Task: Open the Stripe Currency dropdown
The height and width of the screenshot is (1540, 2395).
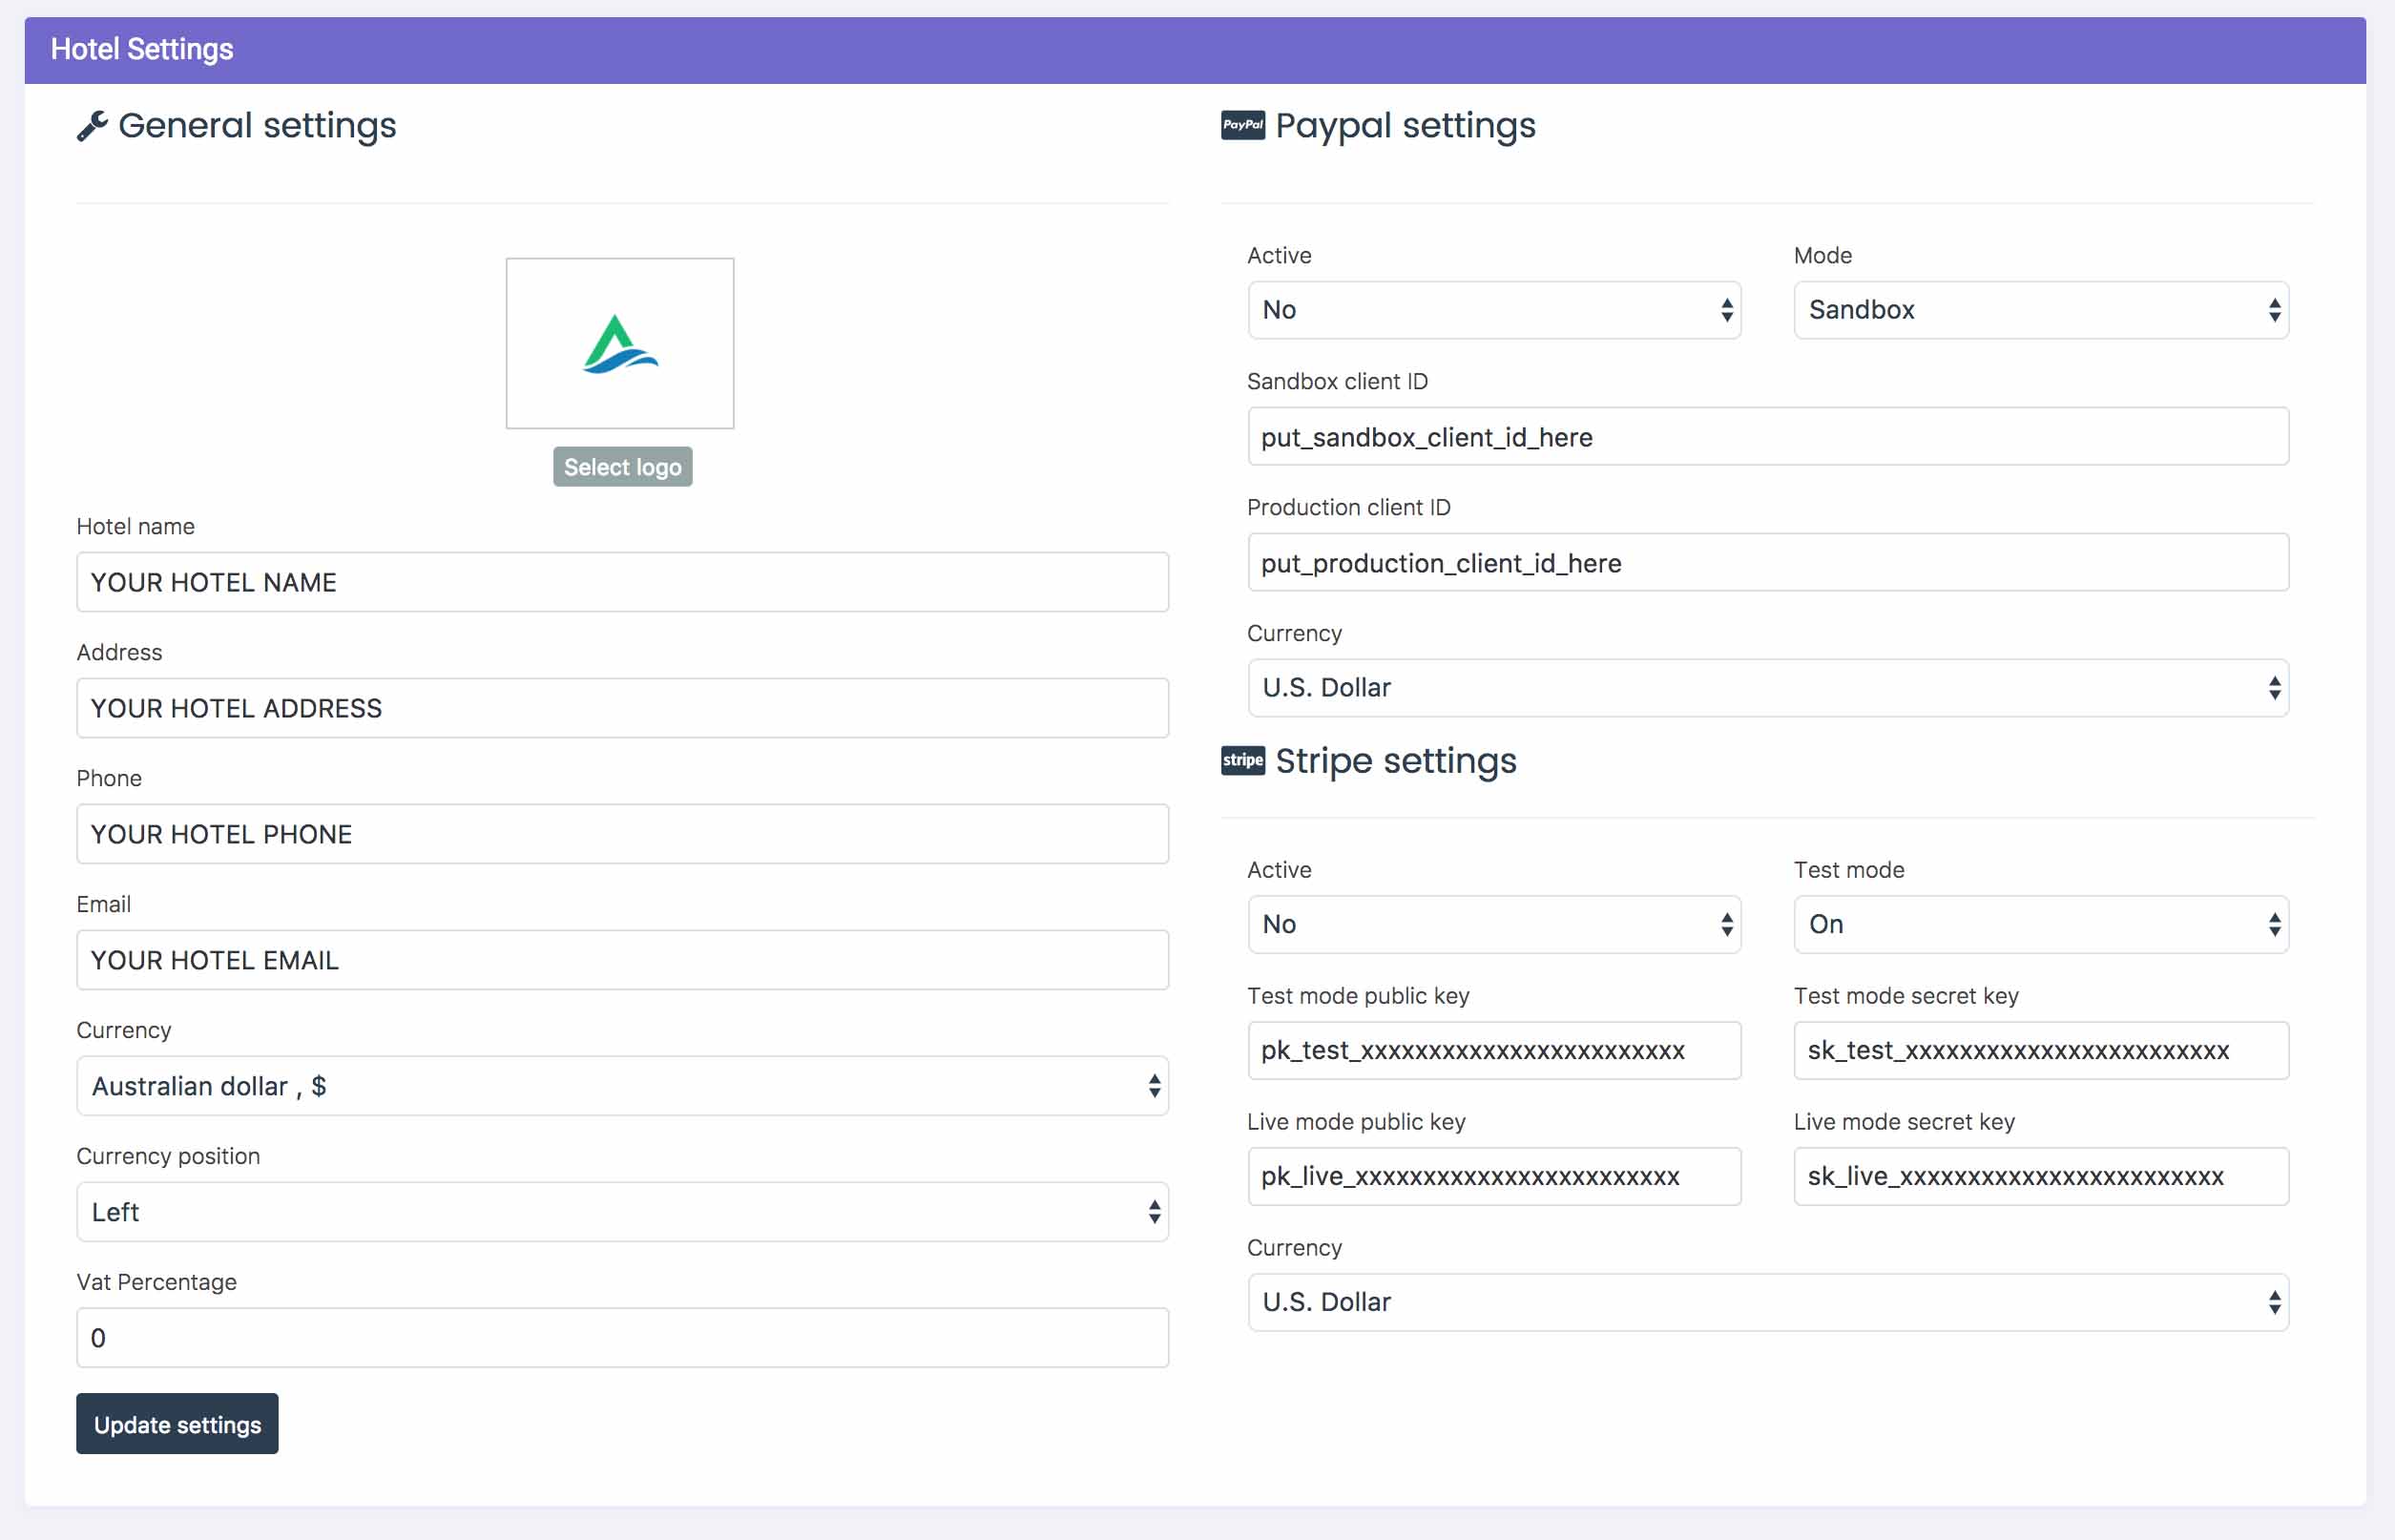Action: coord(1767,1302)
